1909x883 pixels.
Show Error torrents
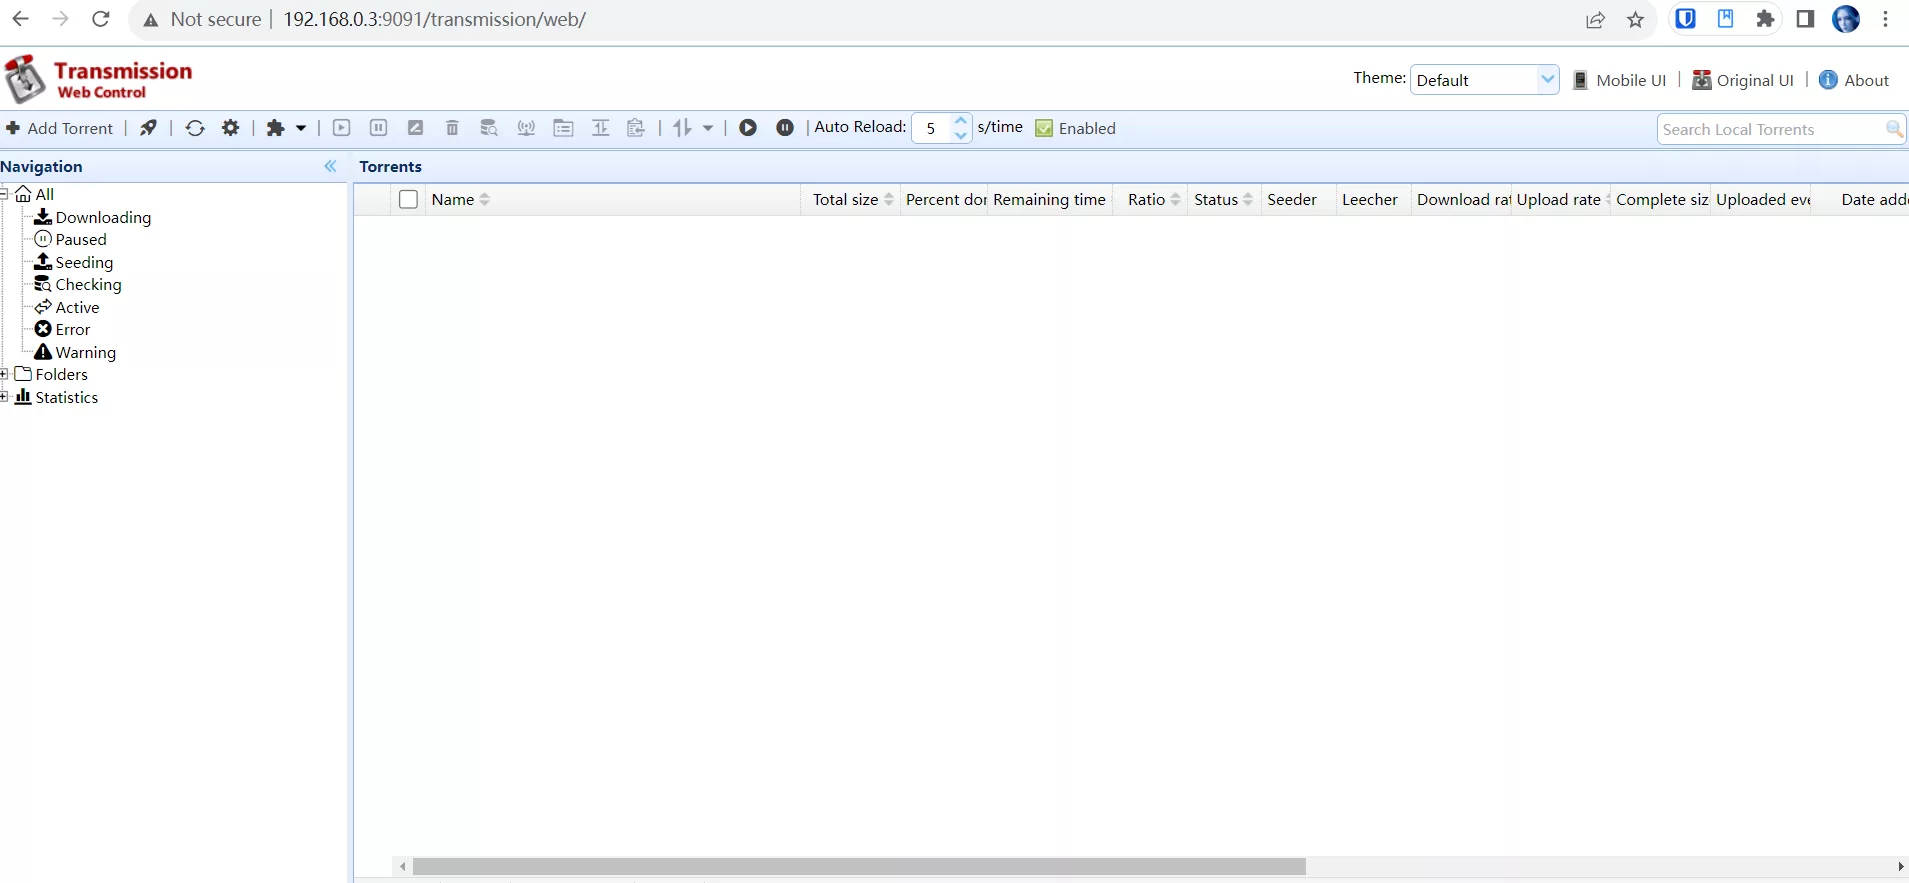(73, 329)
